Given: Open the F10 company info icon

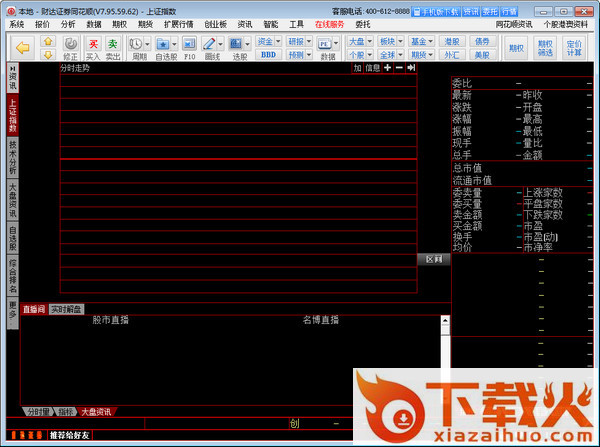Looking at the screenshot, I should tap(189, 44).
